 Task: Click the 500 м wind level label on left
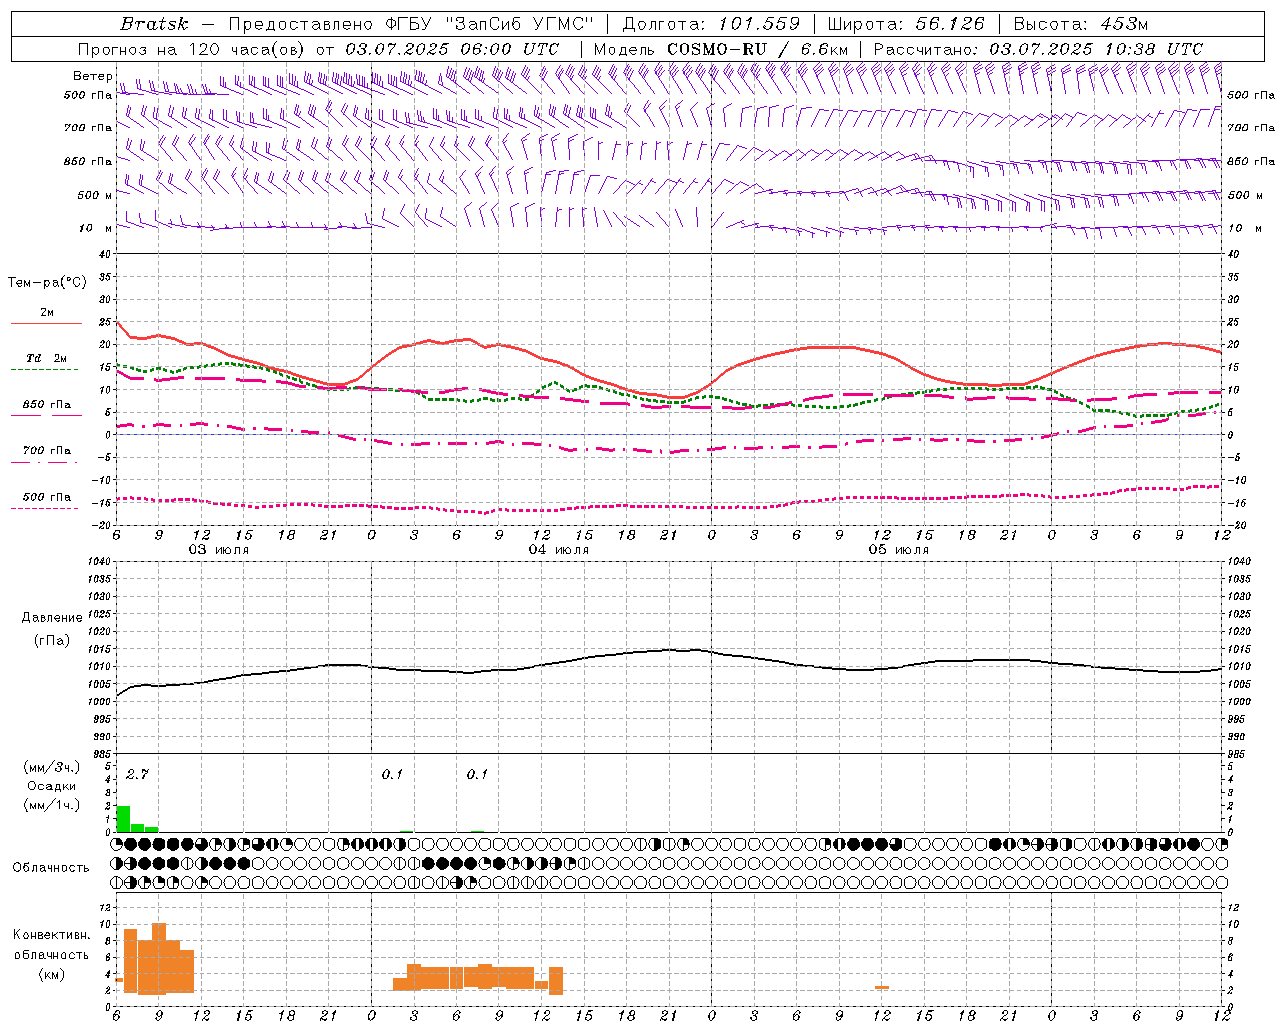coord(95,195)
